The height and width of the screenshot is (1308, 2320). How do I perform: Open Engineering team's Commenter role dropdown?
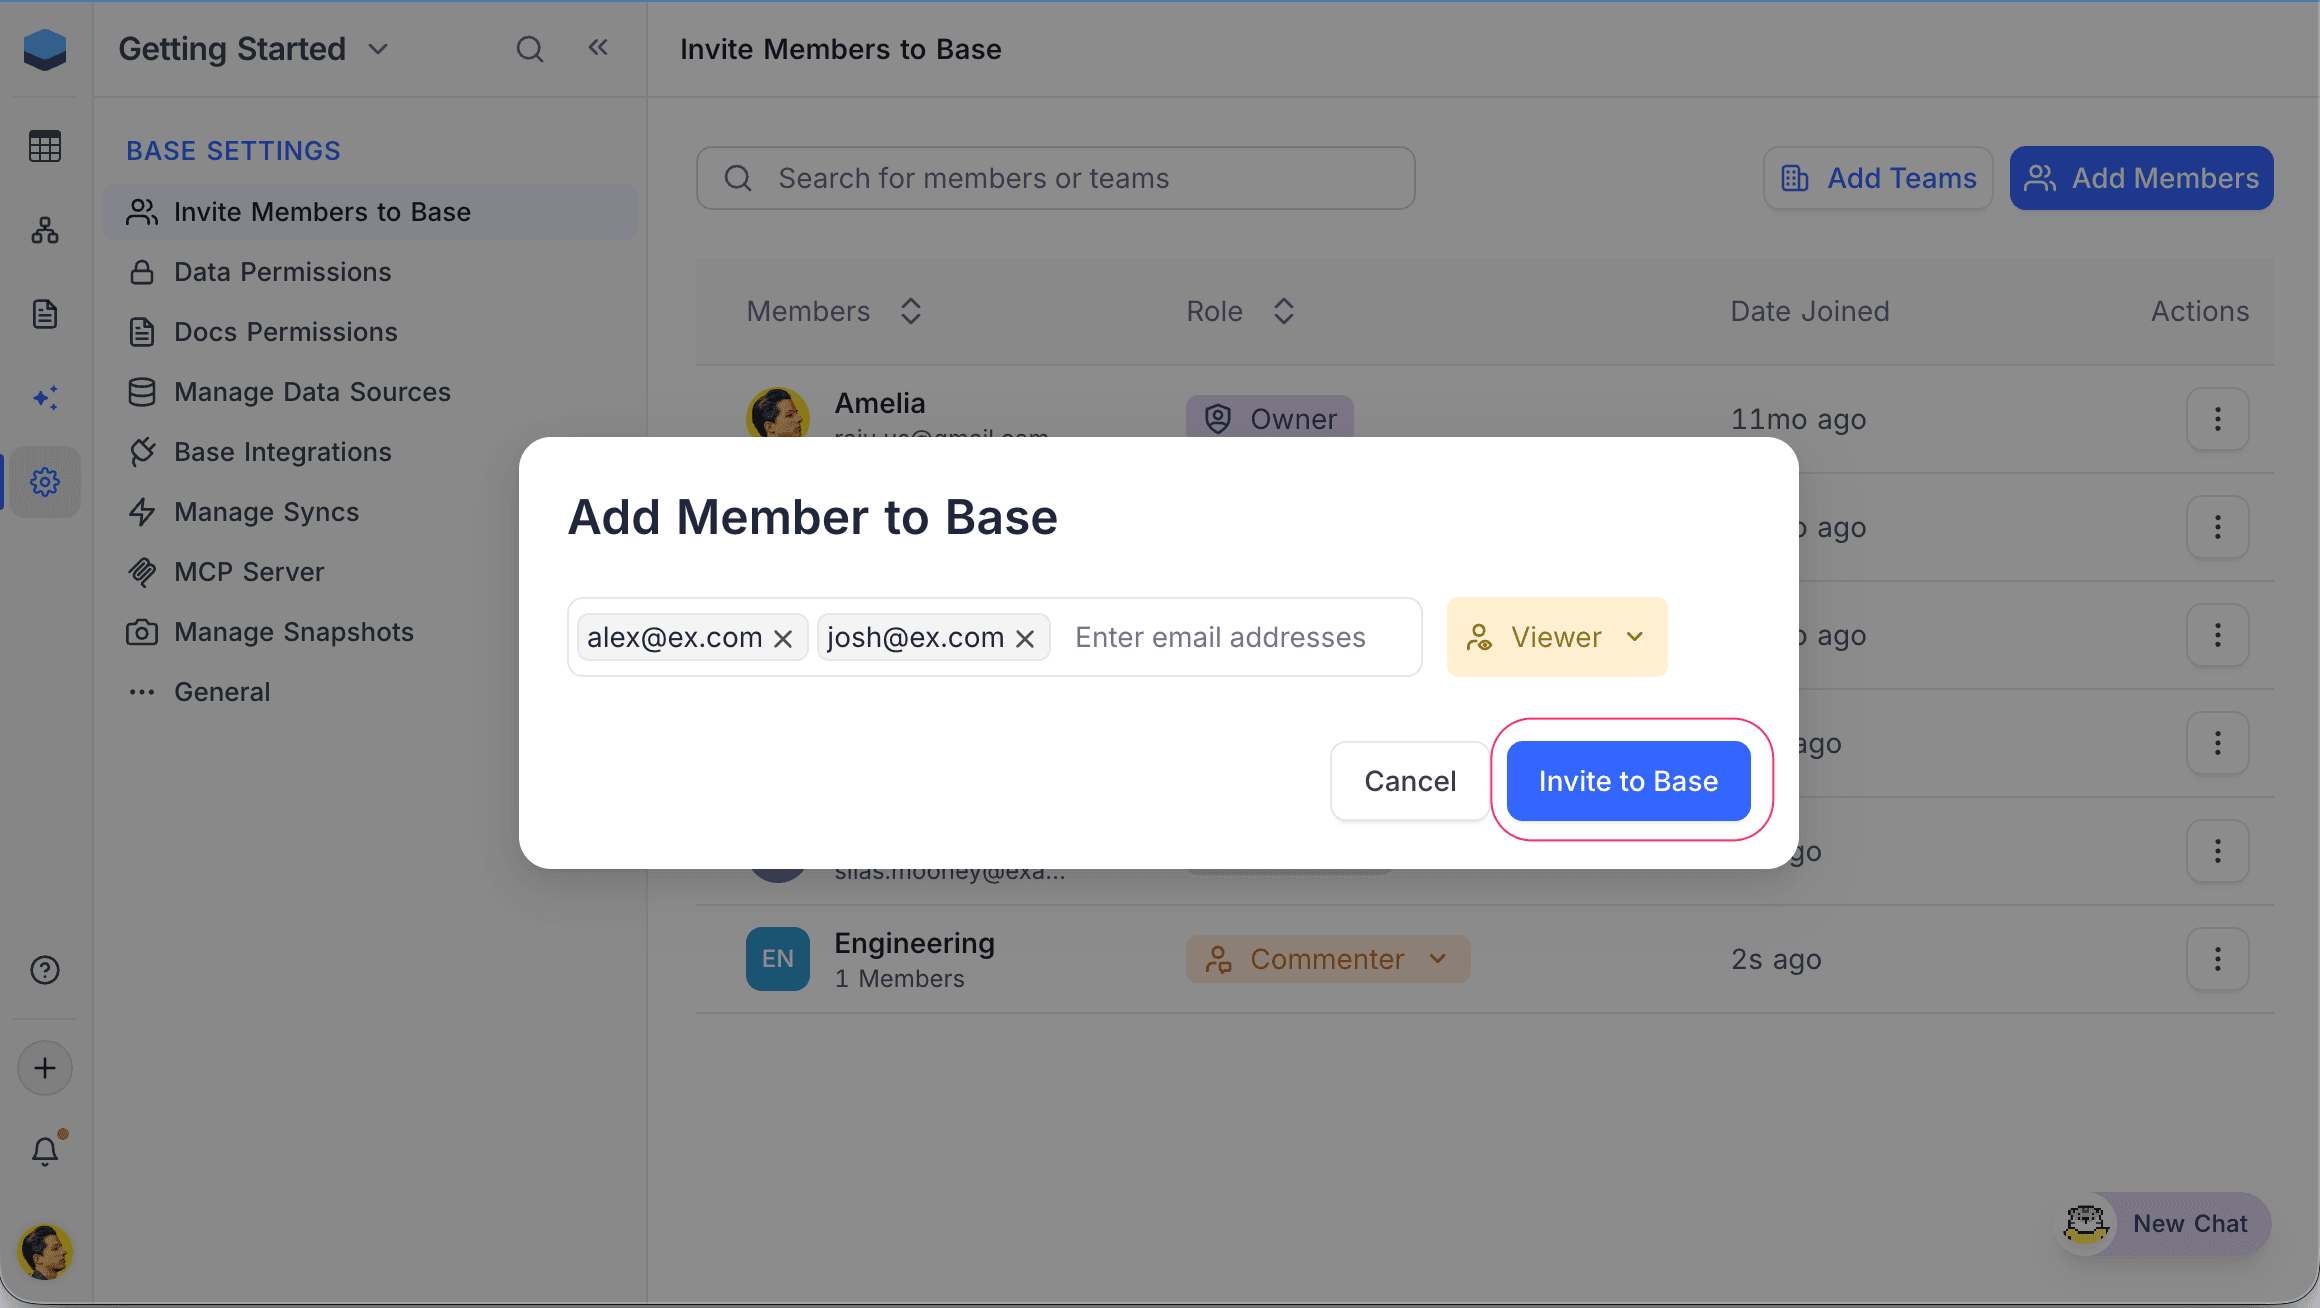coord(1327,959)
